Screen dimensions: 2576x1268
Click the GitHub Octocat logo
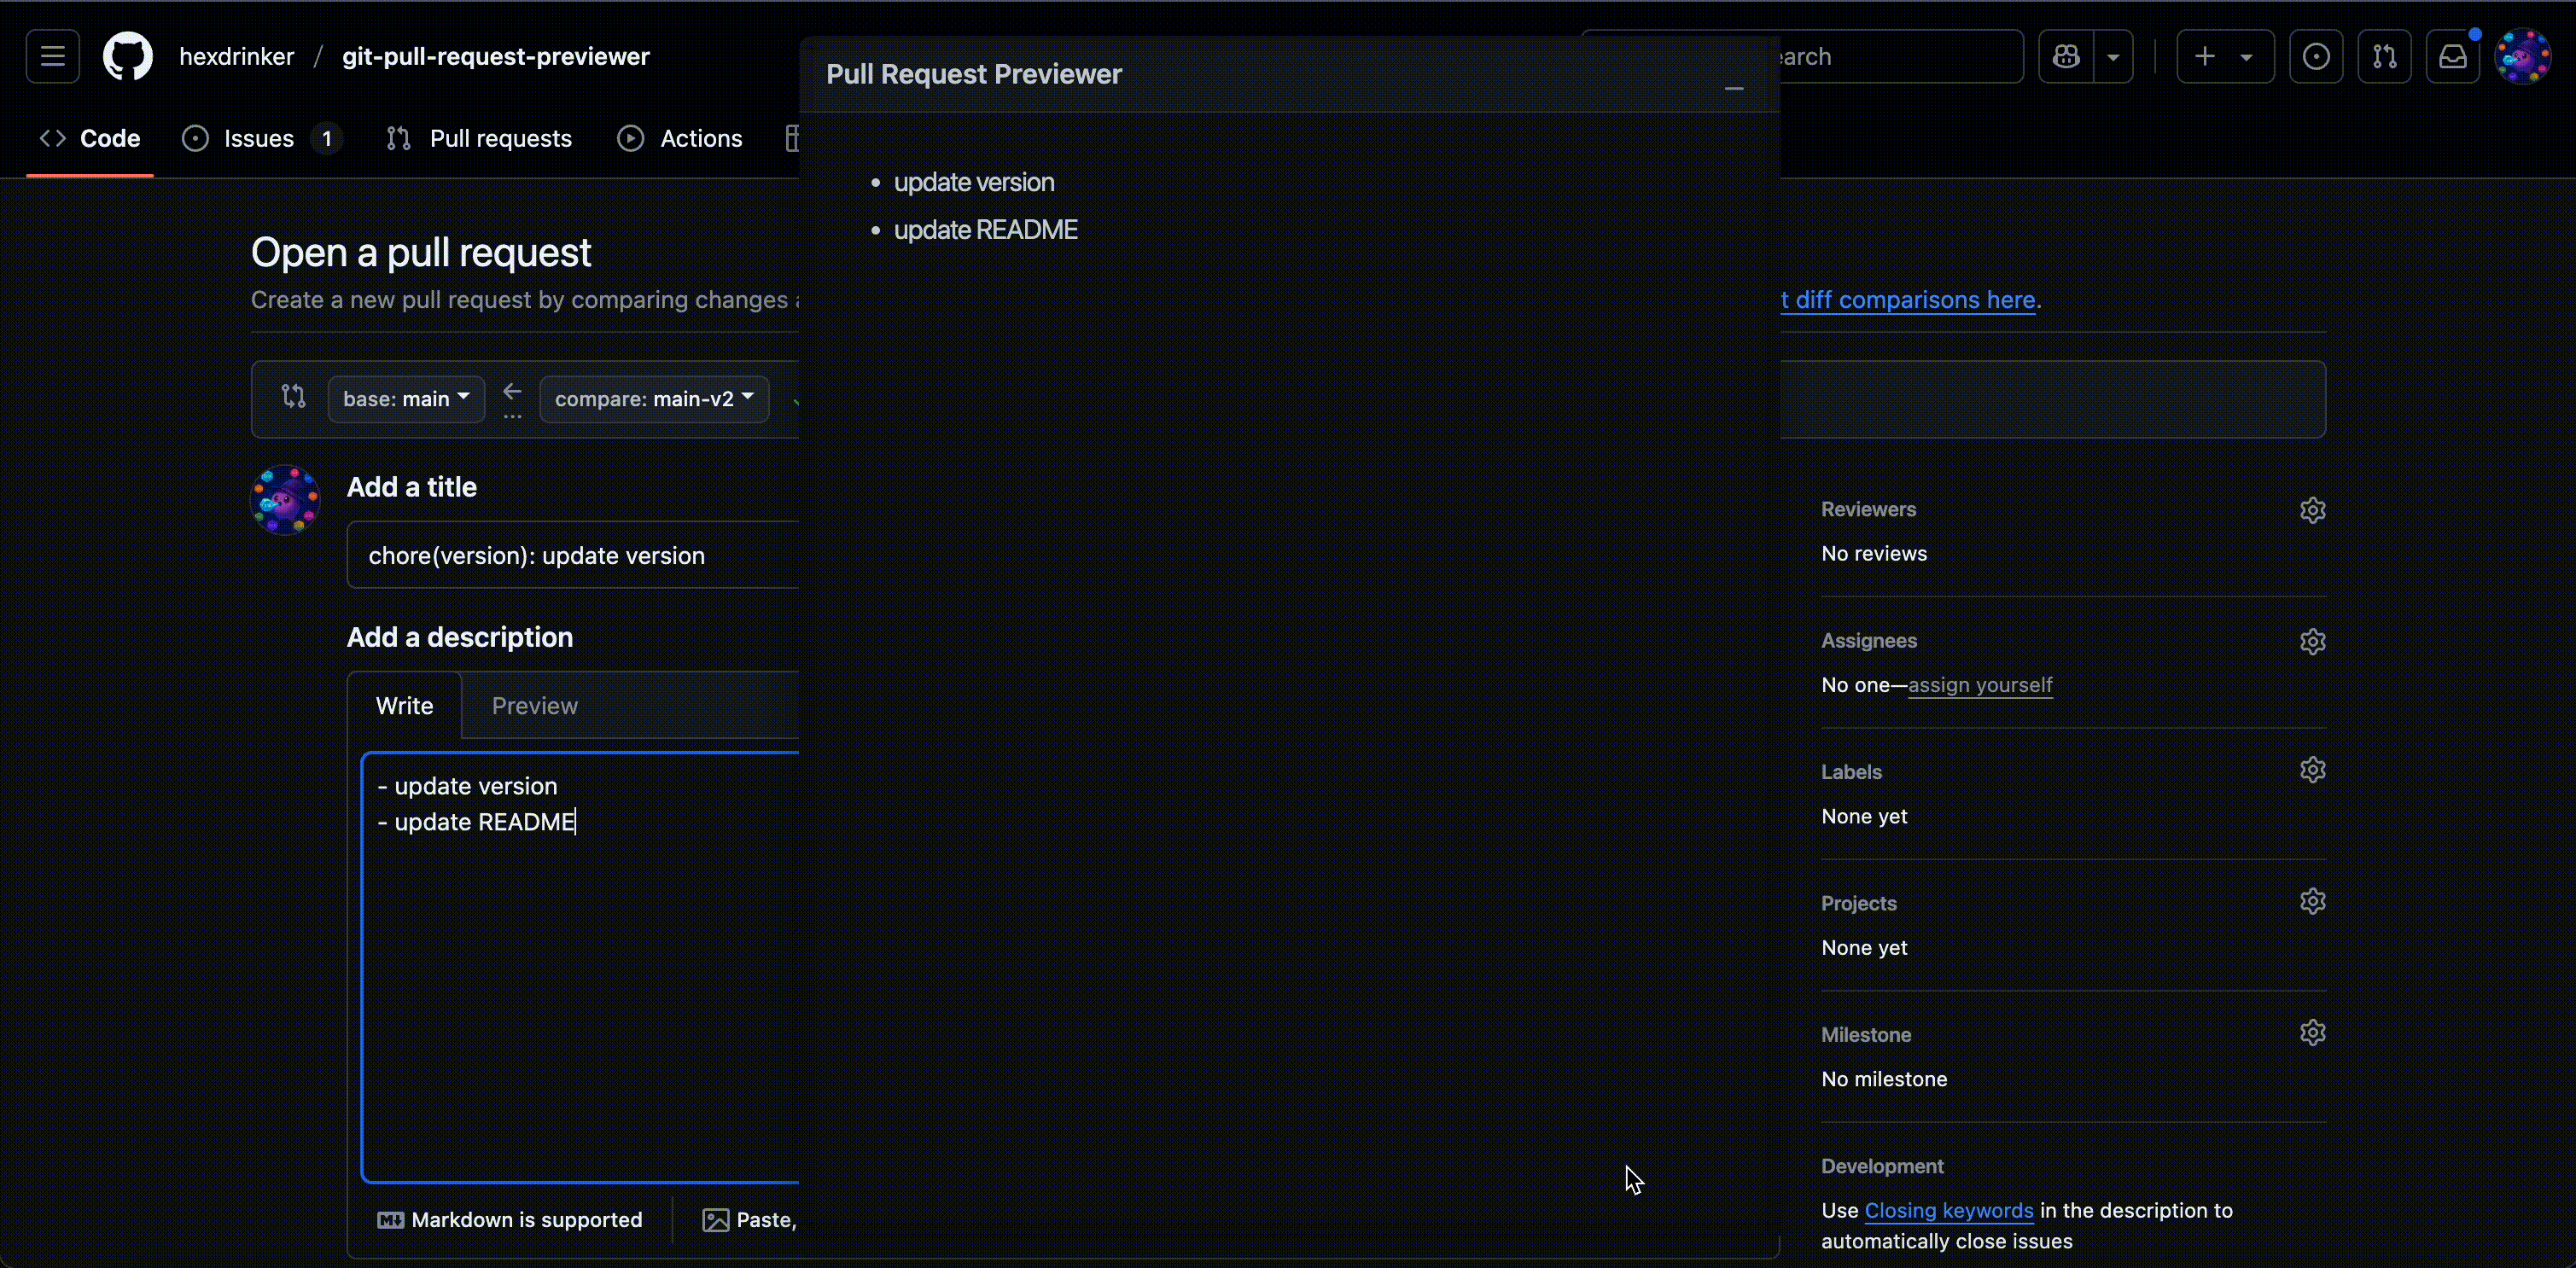pos(128,56)
